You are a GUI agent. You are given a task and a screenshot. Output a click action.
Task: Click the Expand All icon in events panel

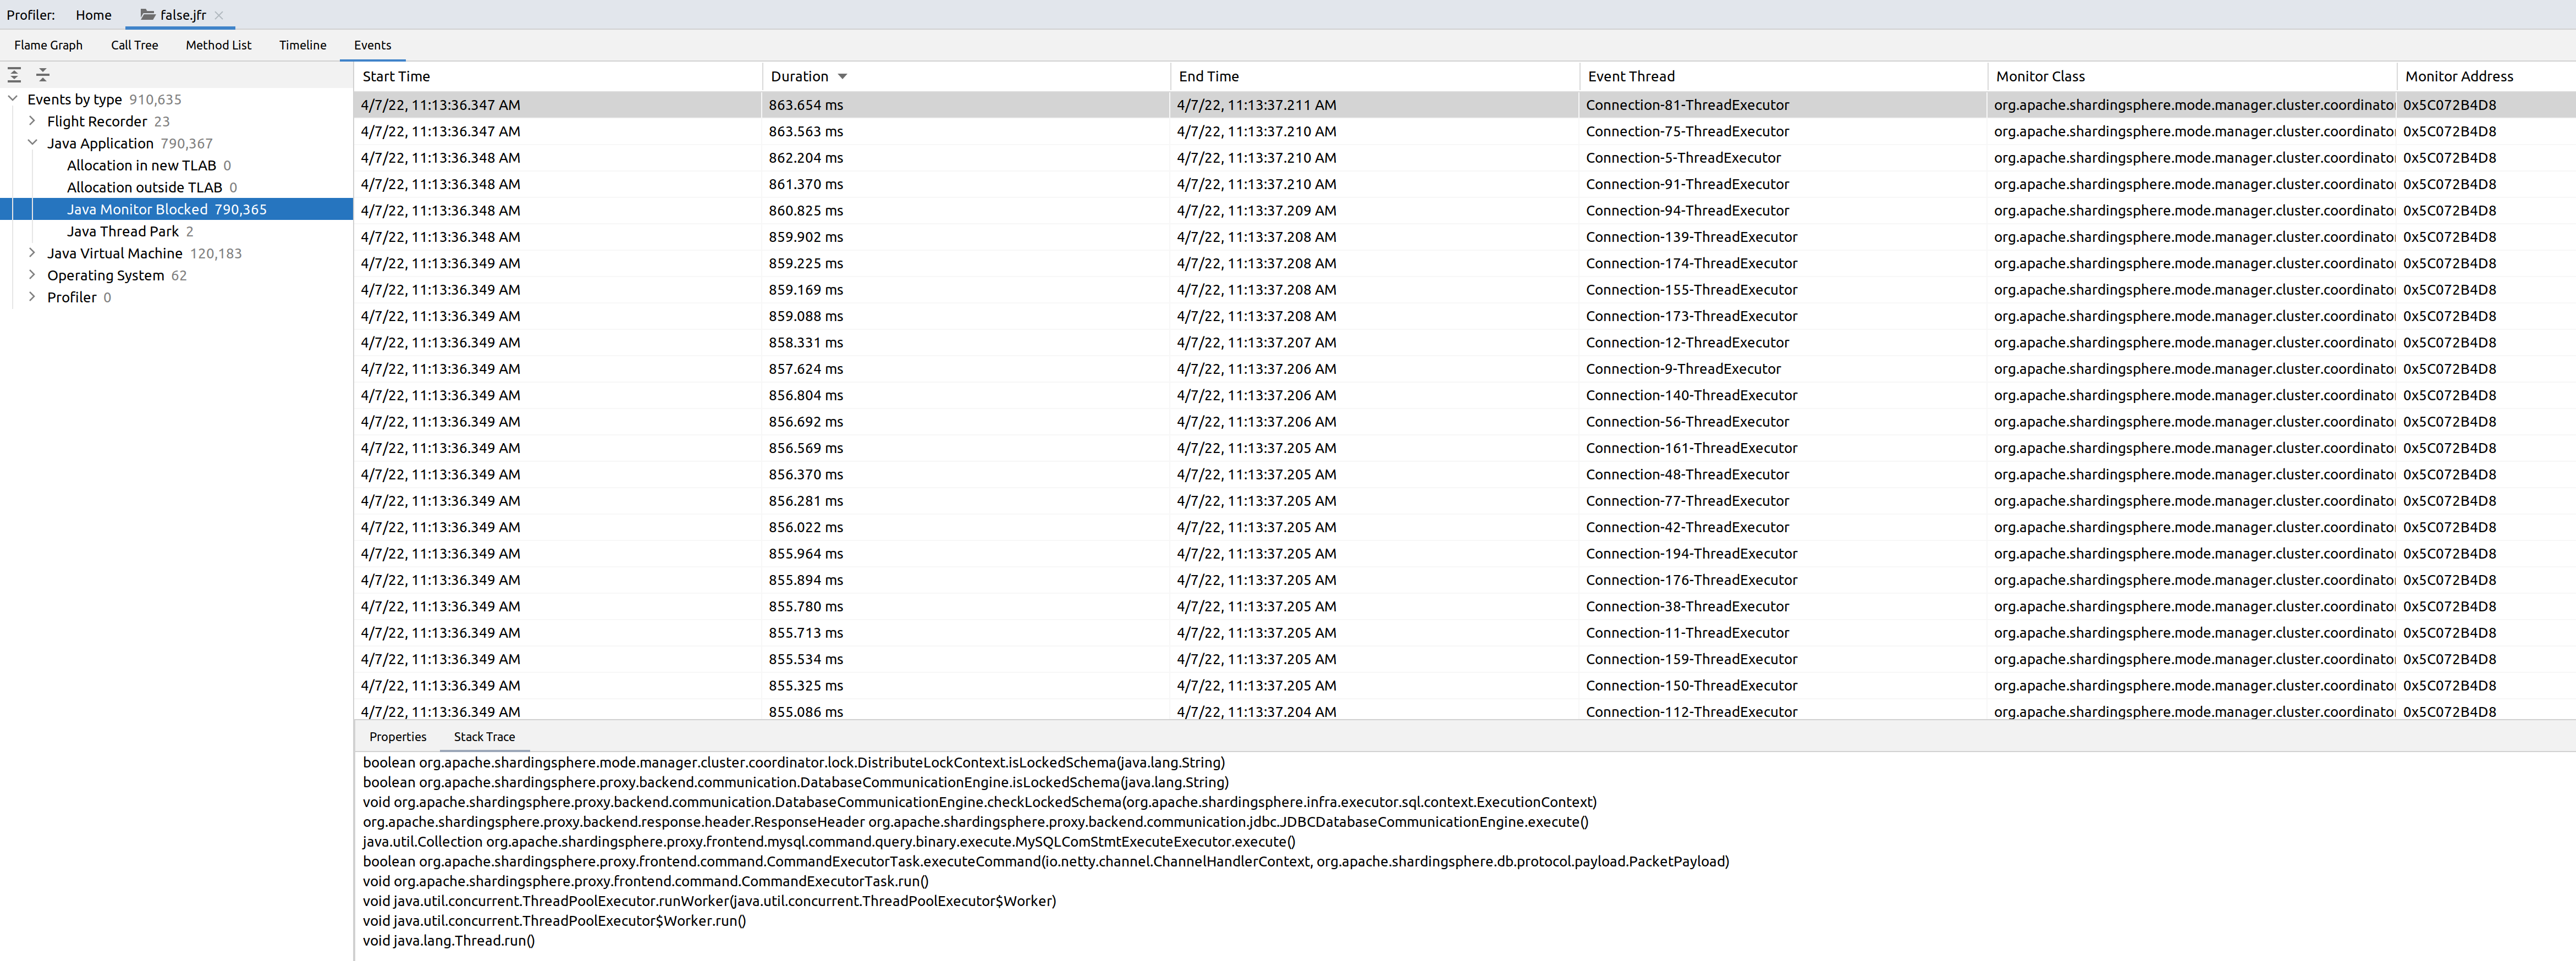pos(15,75)
